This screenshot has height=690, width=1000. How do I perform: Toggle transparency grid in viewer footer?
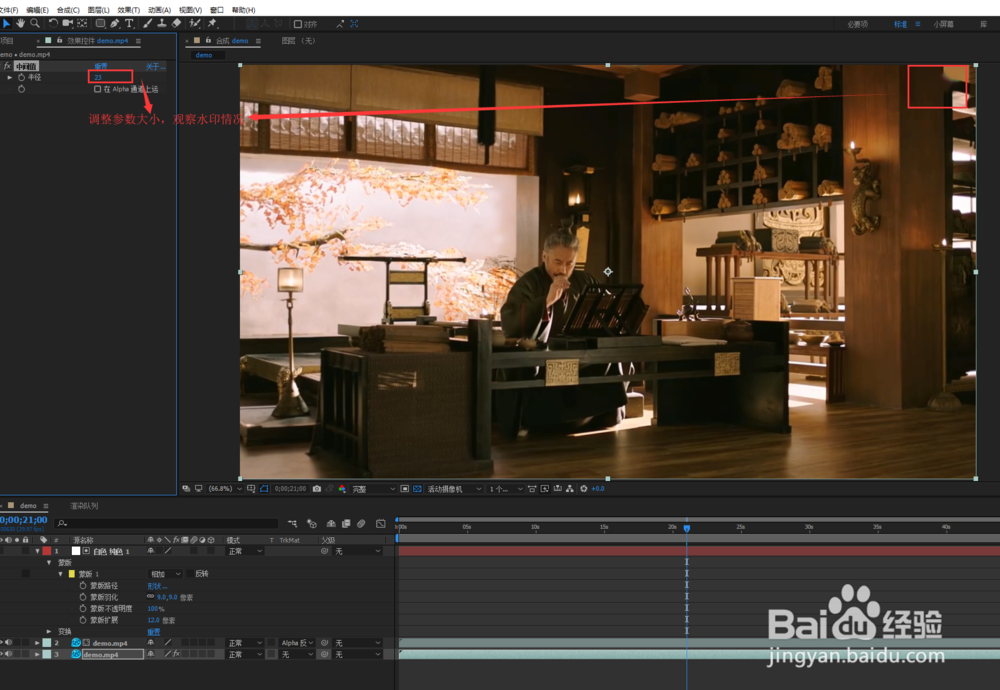[417, 488]
